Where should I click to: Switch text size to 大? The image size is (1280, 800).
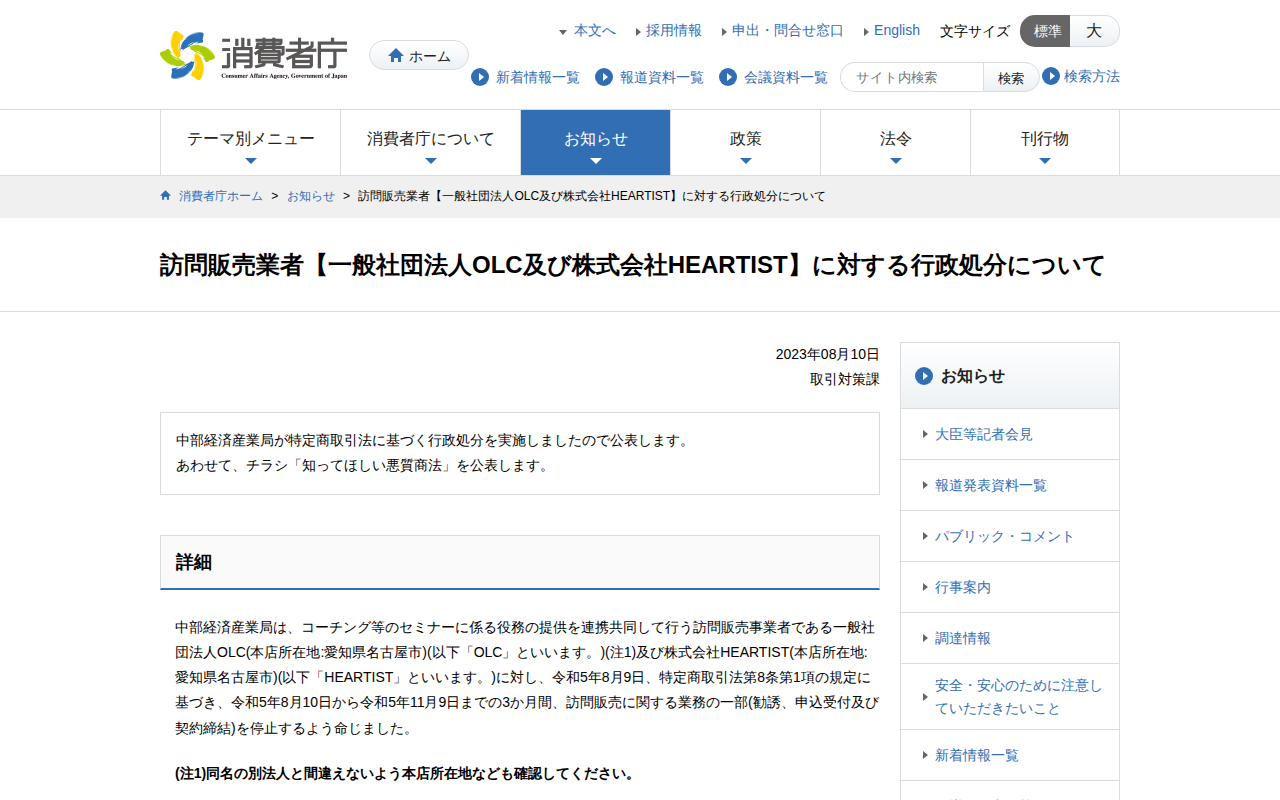[1094, 31]
